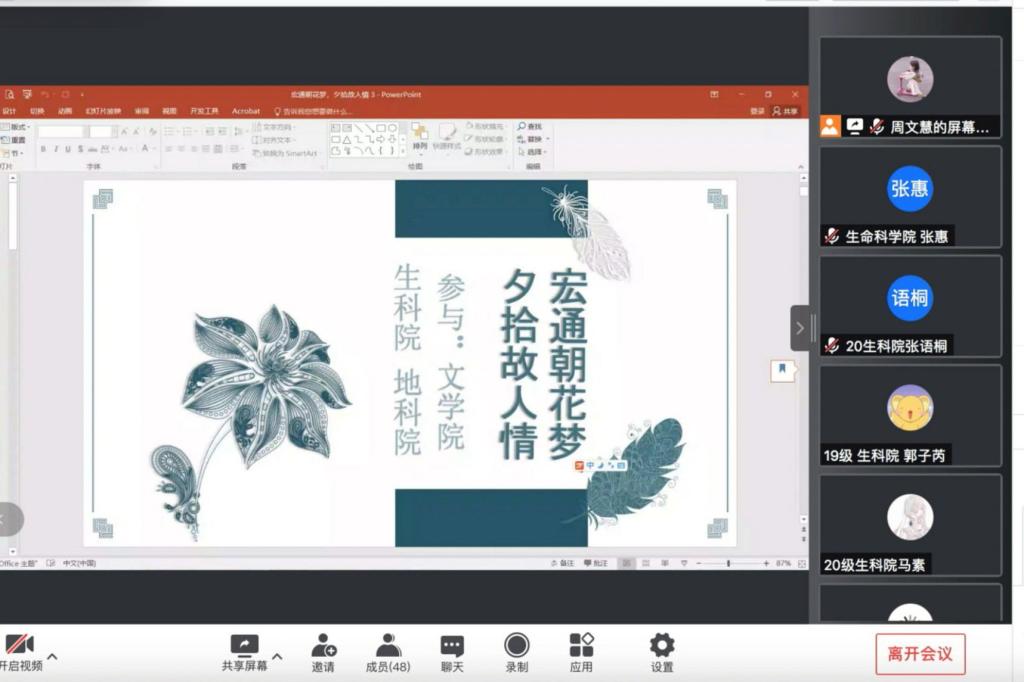The width and height of the screenshot is (1024, 682).
Task: Open the Chat (聊天) panel
Action: tap(452, 646)
